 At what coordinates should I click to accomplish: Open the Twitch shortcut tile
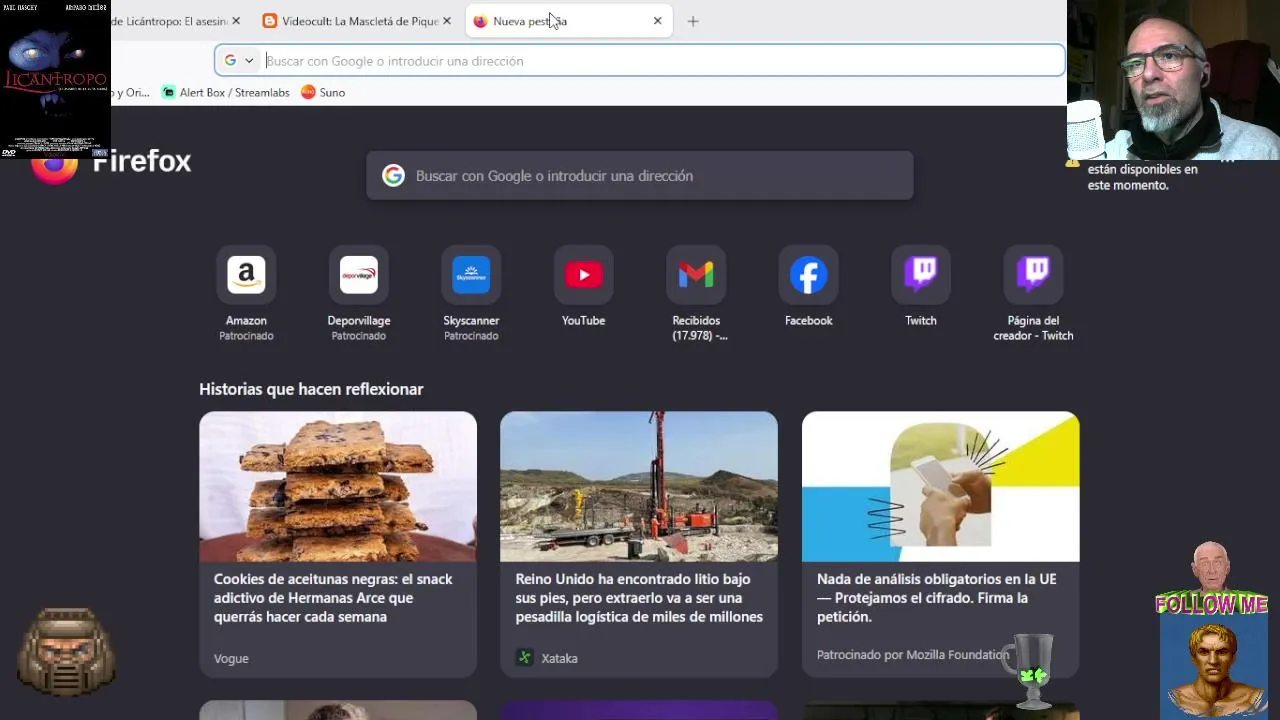pos(921,275)
